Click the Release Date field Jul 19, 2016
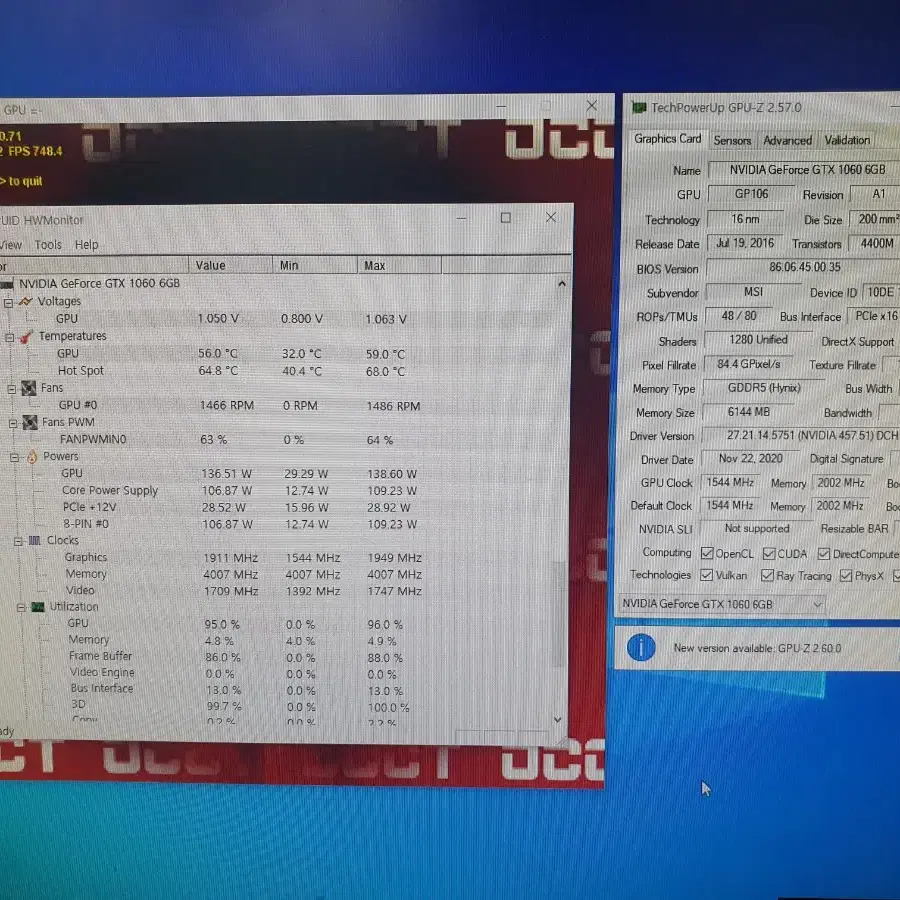The height and width of the screenshot is (900, 900). coord(746,243)
